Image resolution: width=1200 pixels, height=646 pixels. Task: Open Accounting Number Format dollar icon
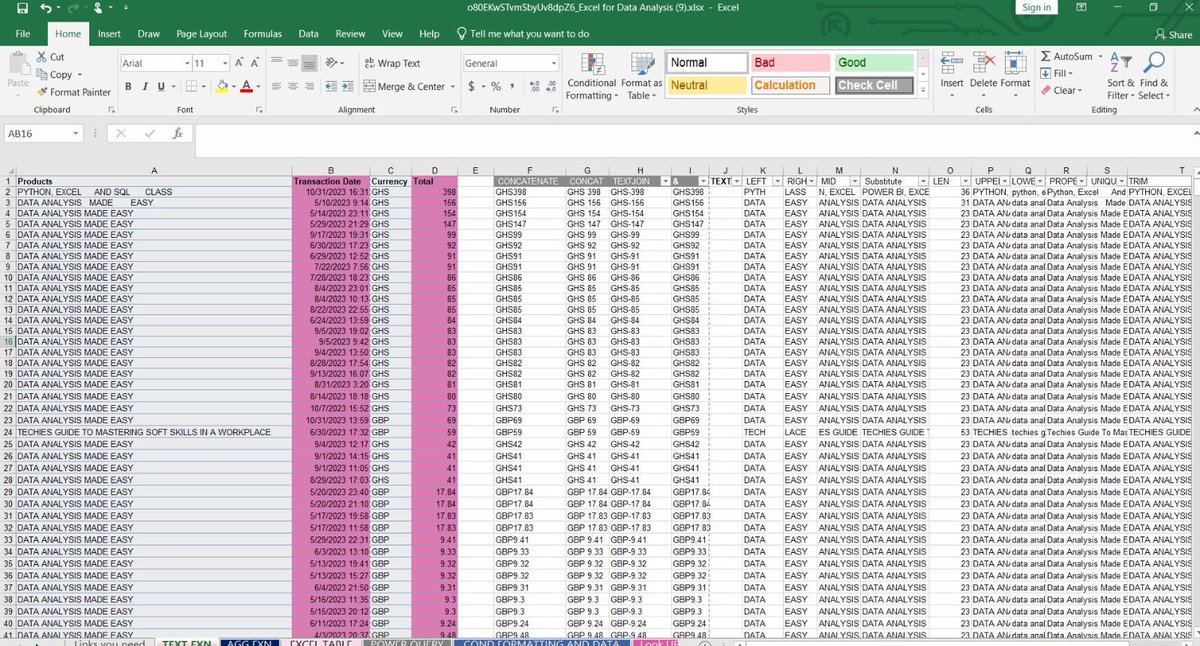point(471,87)
